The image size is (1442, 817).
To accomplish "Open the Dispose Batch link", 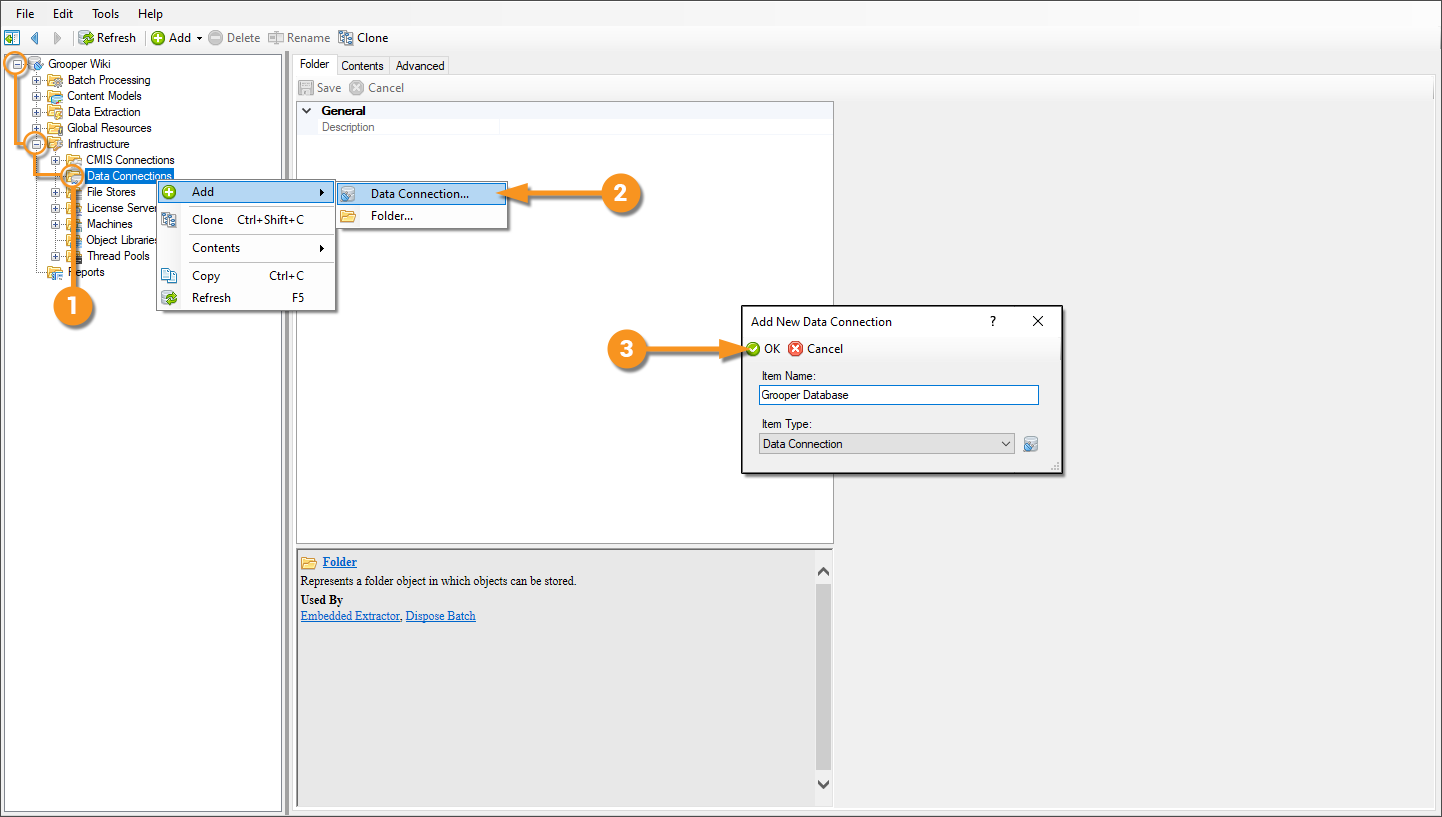I will click(x=440, y=616).
